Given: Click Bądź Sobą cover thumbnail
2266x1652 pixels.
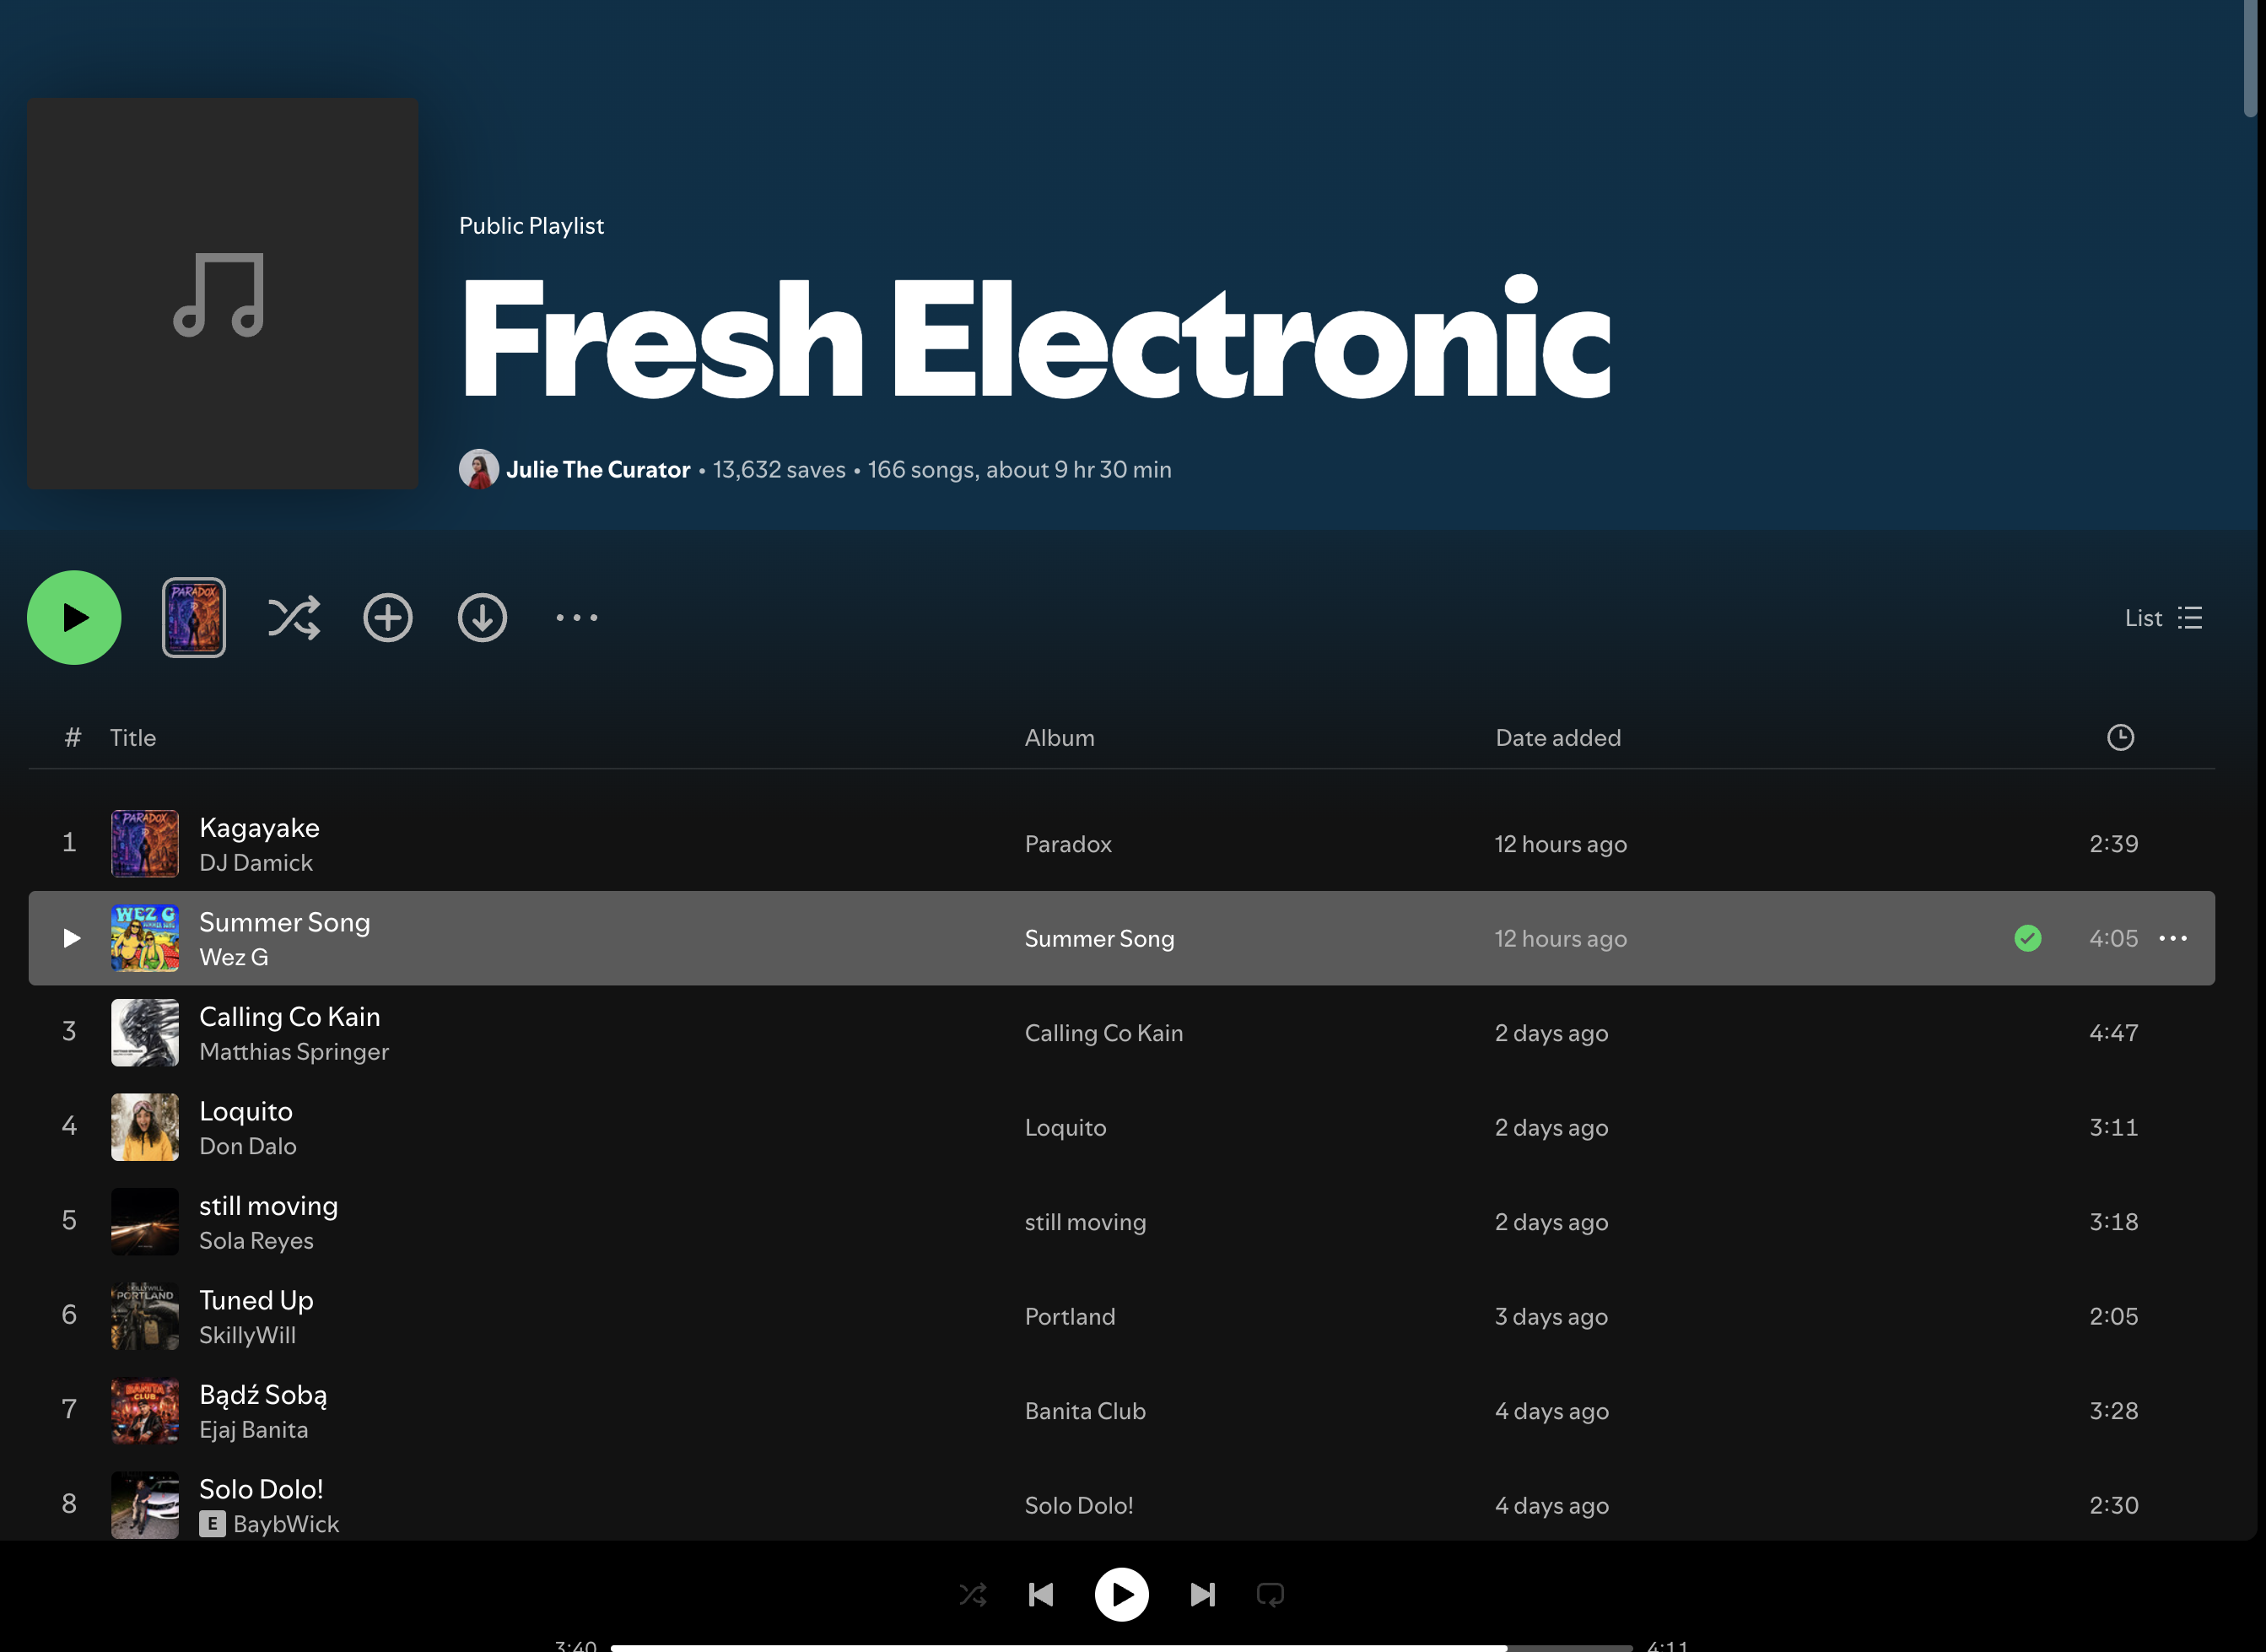Looking at the screenshot, I should click(145, 1410).
